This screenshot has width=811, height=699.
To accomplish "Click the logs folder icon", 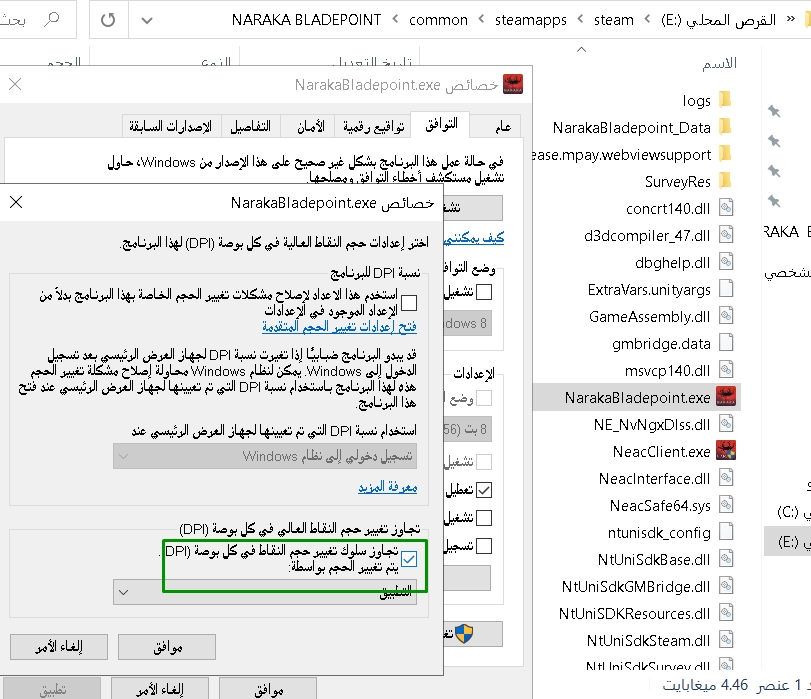I will click(726, 99).
